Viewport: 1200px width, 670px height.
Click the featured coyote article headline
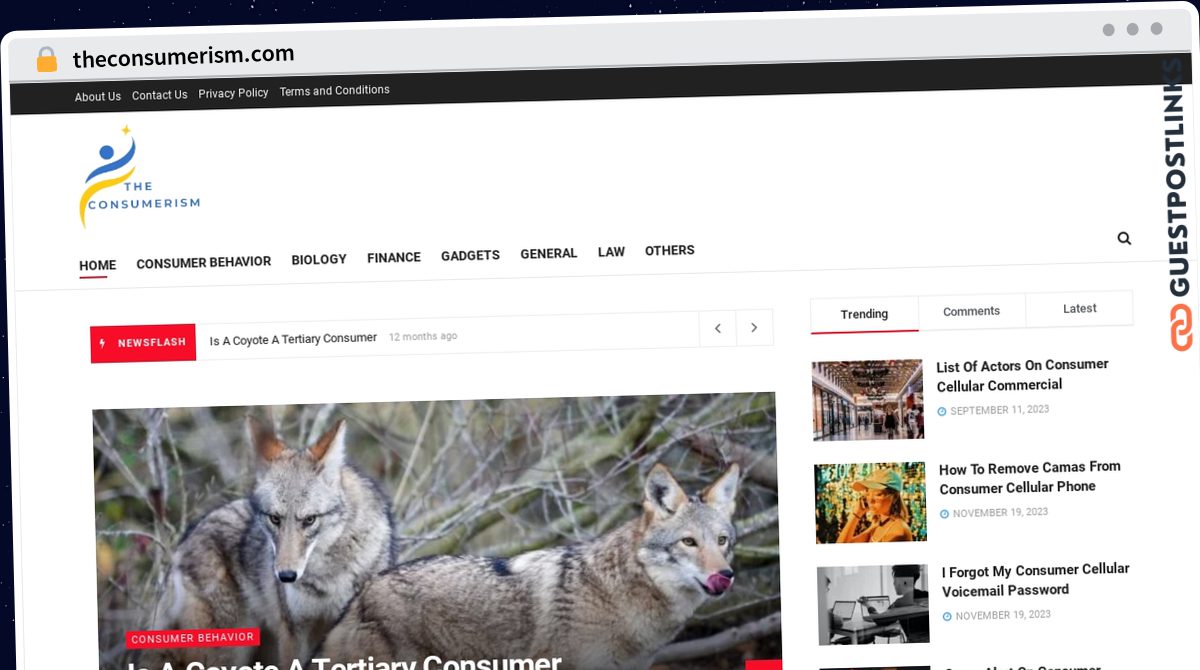[345, 661]
